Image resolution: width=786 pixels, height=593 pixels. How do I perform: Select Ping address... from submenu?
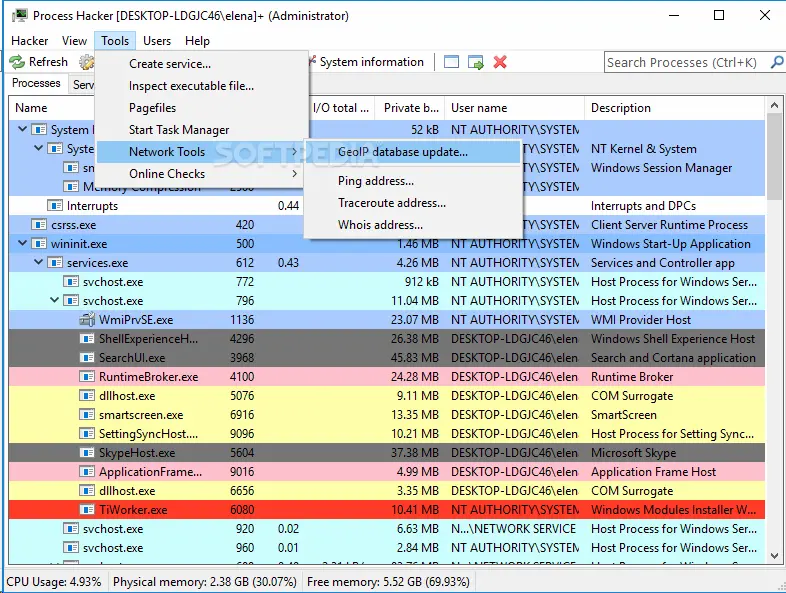376,181
